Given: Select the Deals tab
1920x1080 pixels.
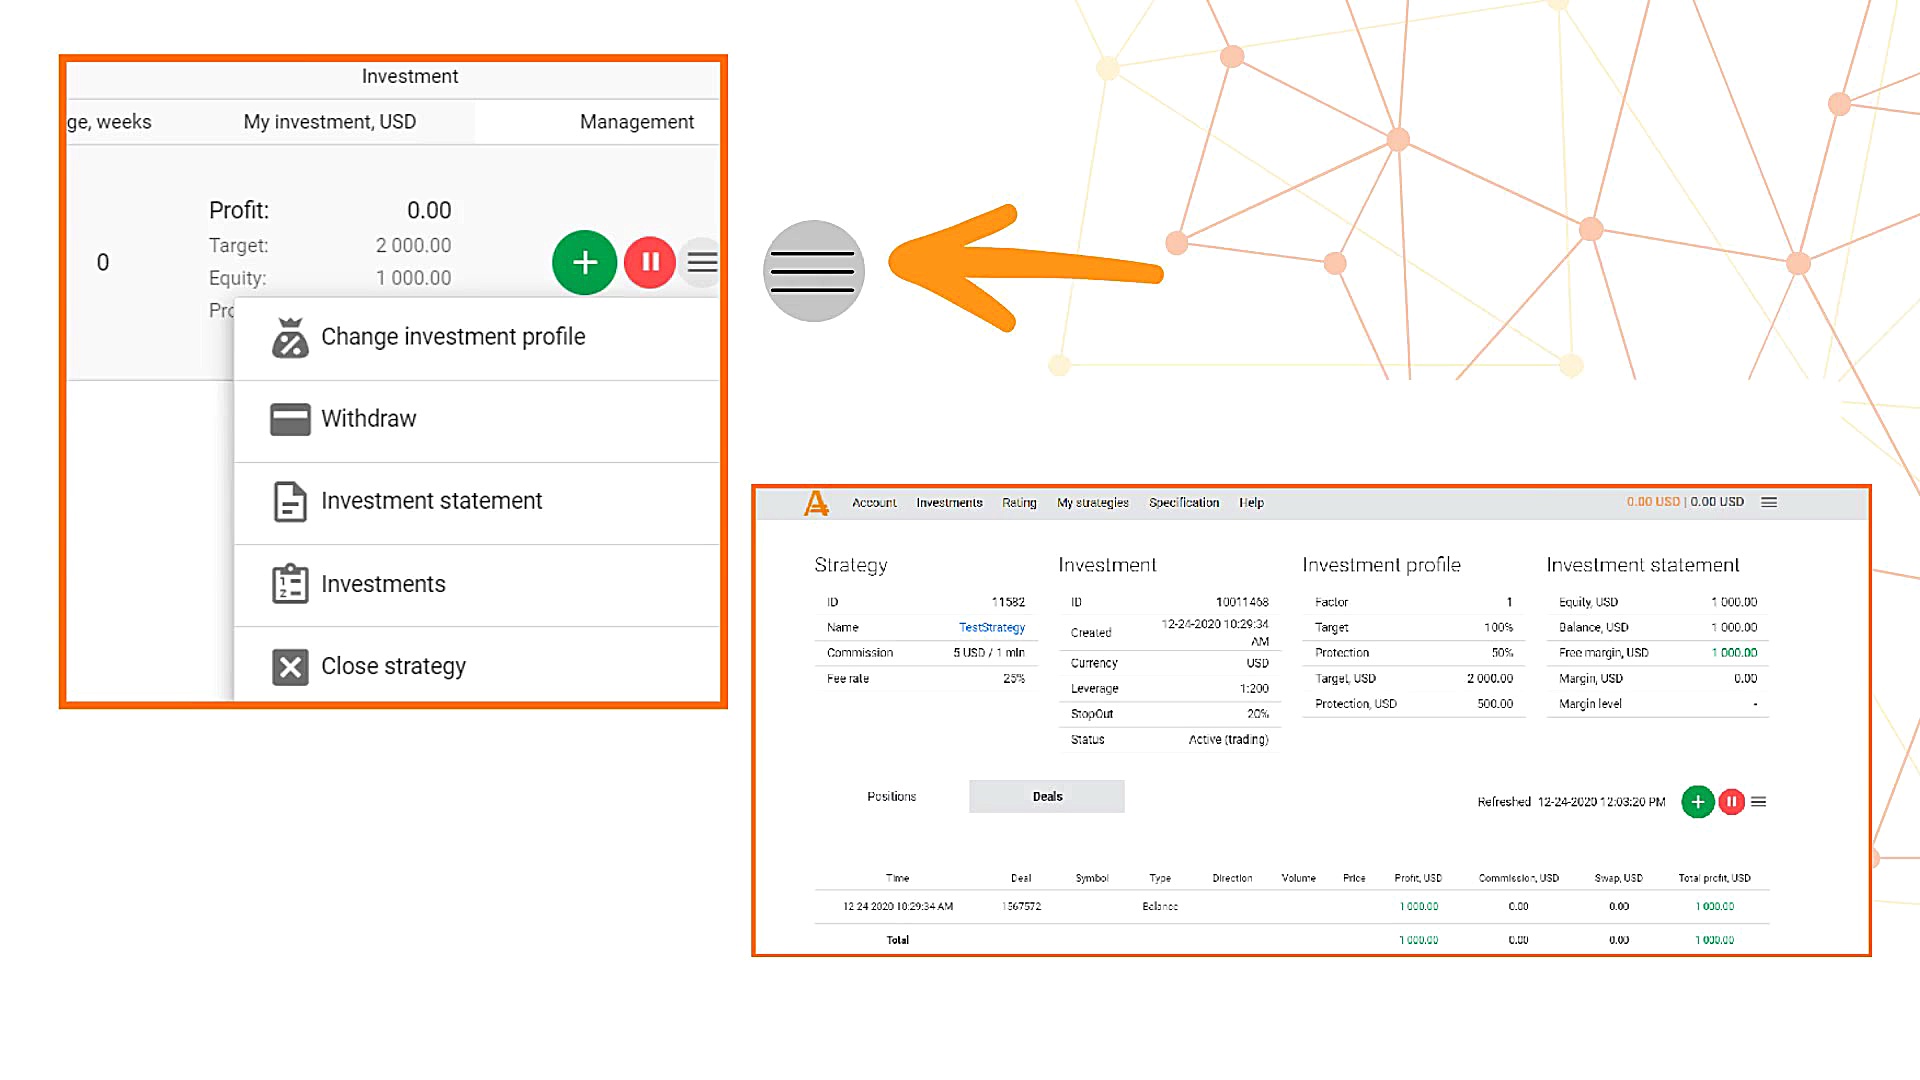Looking at the screenshot, I should click(x=1047, y=797).
